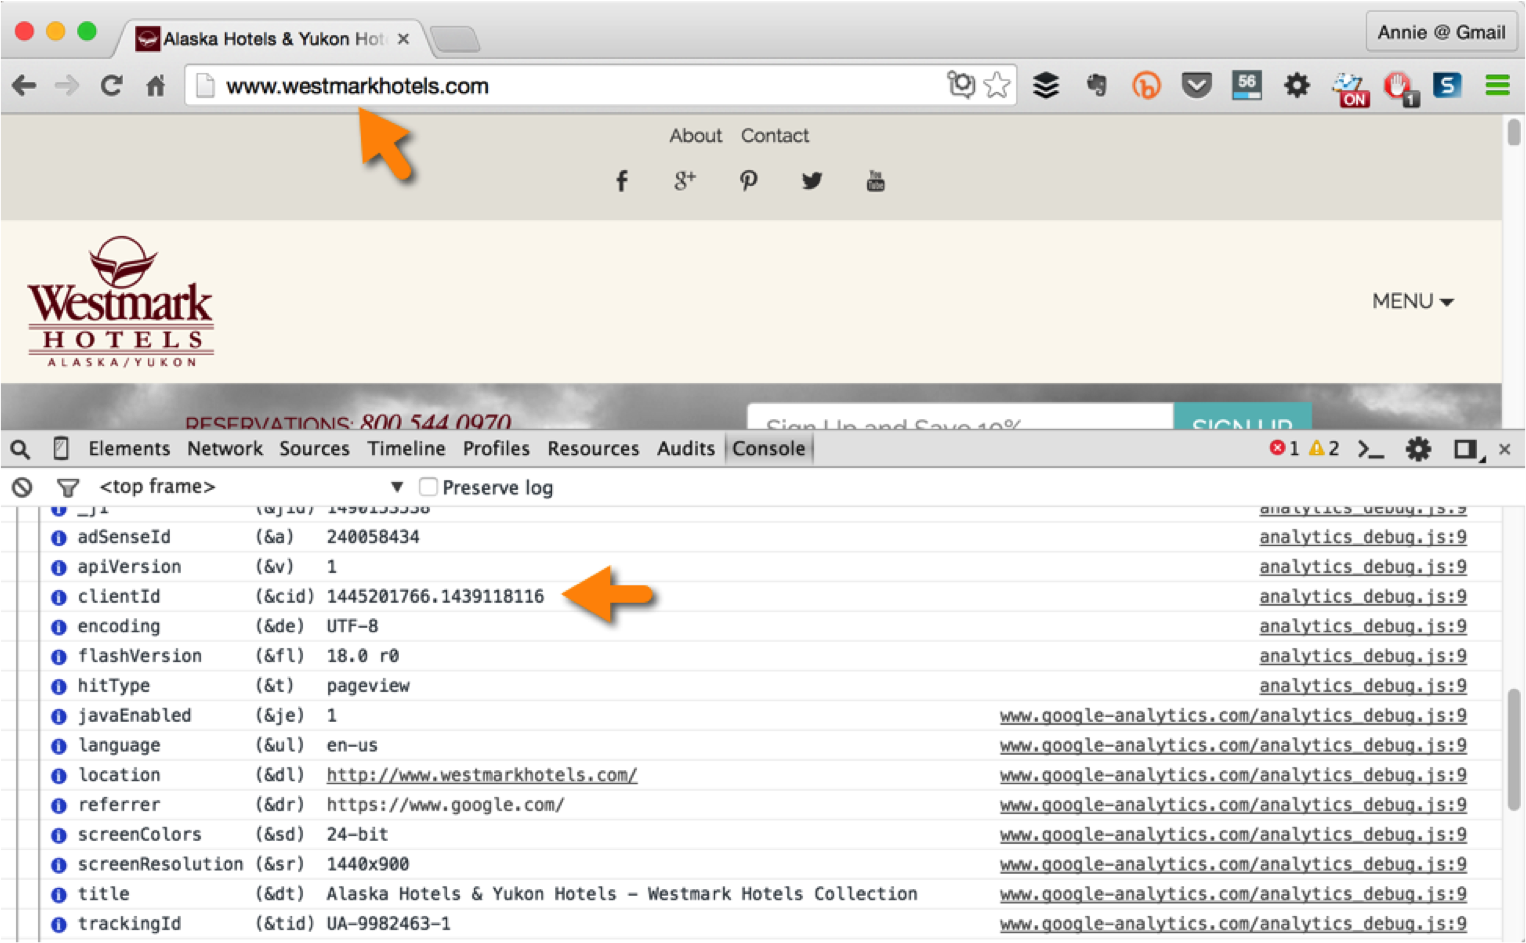Click the About link
Screen dimensions: 1526x943
[695, 136]
